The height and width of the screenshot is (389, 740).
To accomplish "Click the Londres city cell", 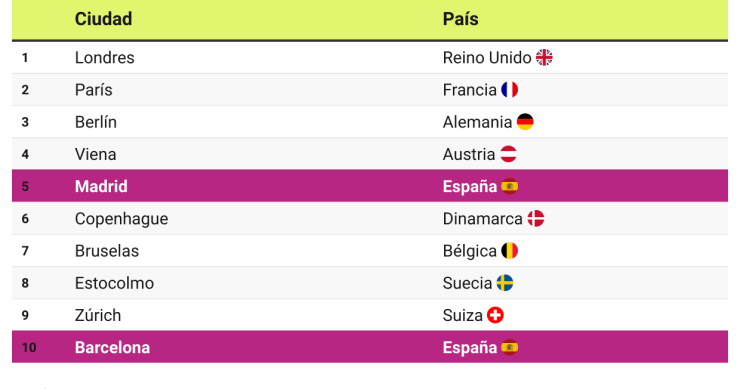I will pyautogui.click(x=105, y=58).
